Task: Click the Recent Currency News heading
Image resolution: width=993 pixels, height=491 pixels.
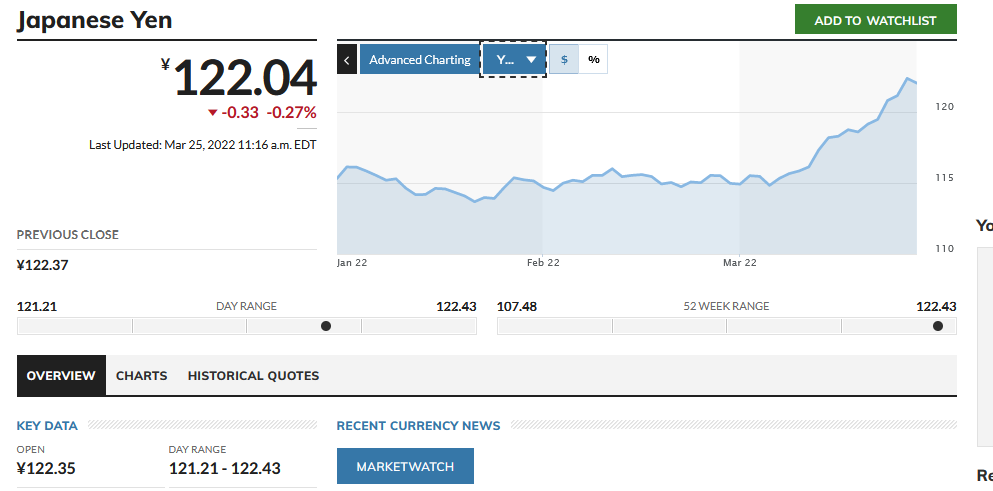Action: (x=419, y=426)
